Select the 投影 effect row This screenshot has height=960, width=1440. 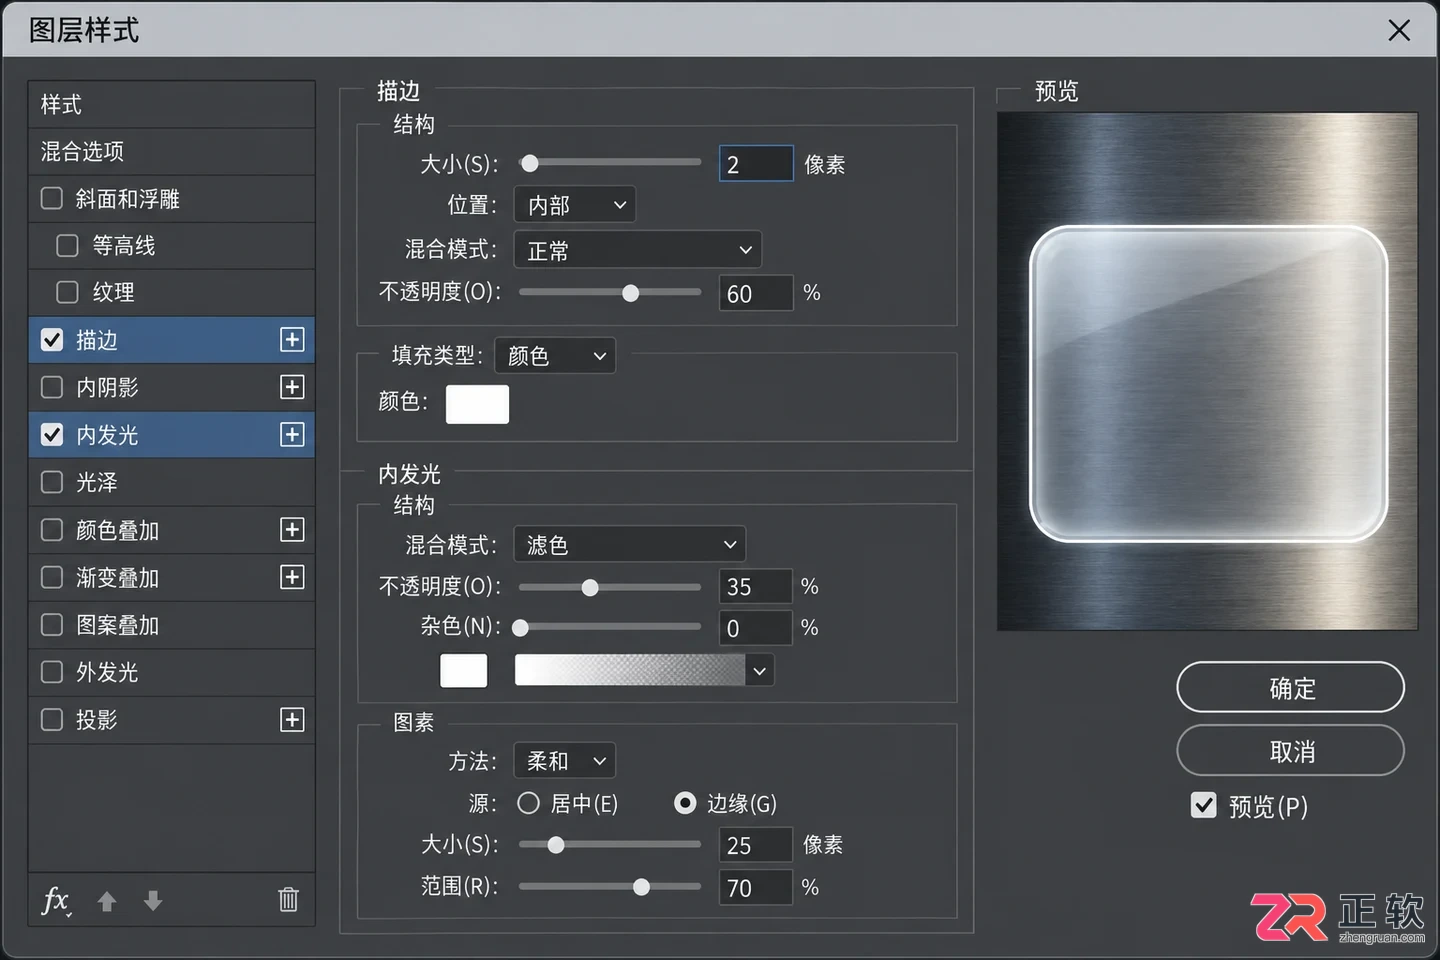coord(172,720)
